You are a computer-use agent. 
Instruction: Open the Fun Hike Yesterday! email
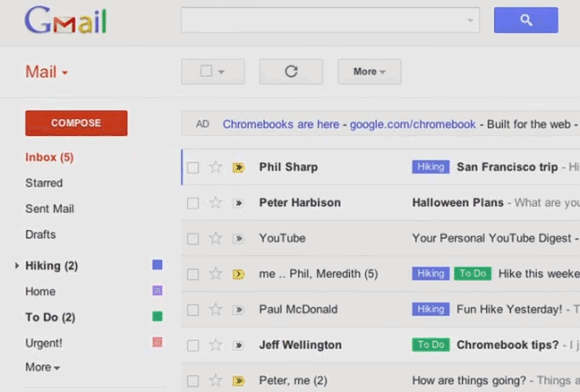point(509,309)
